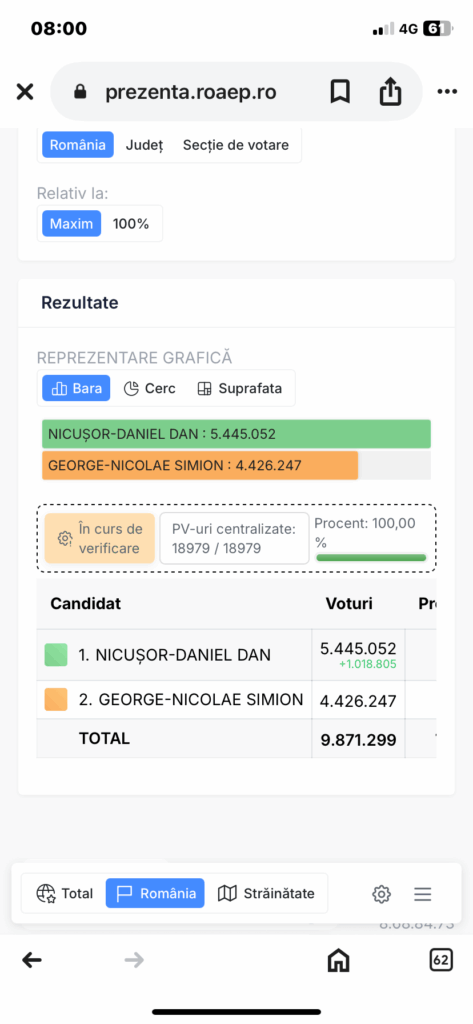Switch chart to Suprafata view

(240, 389)
